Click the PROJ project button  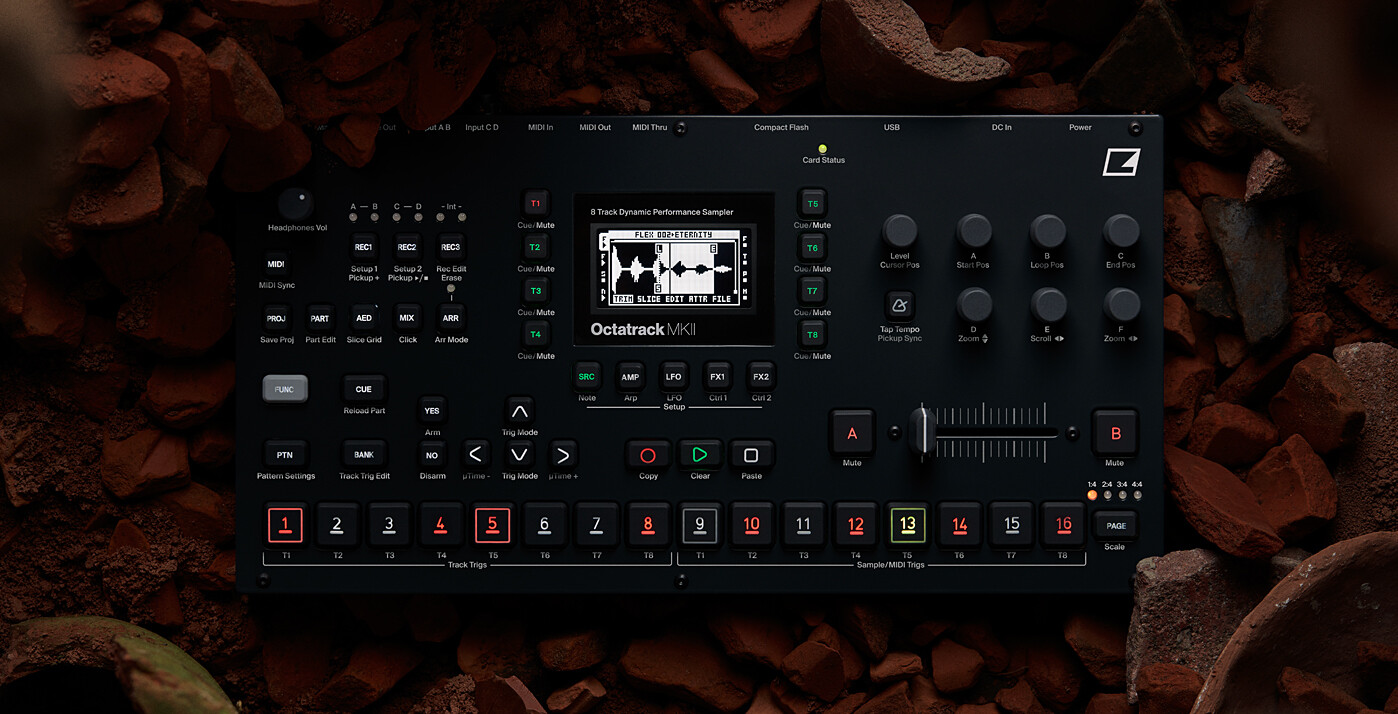[276, 319]
